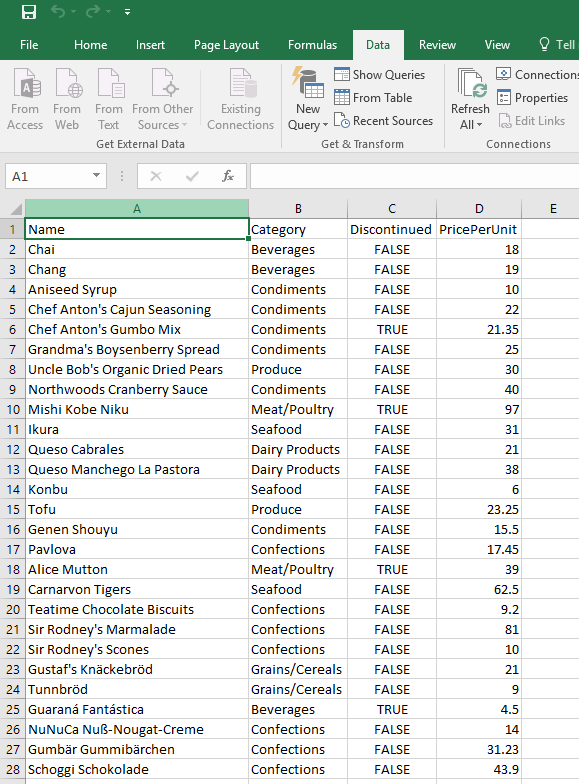Import data From Access
This screenshot has width=579, height=784.
[x=25, y=99]
